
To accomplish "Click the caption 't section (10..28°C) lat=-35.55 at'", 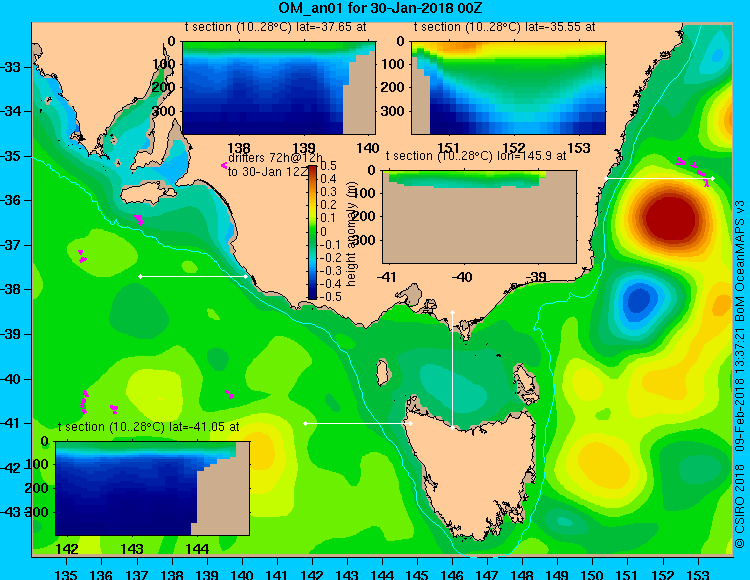I will [x=505, y=27].
